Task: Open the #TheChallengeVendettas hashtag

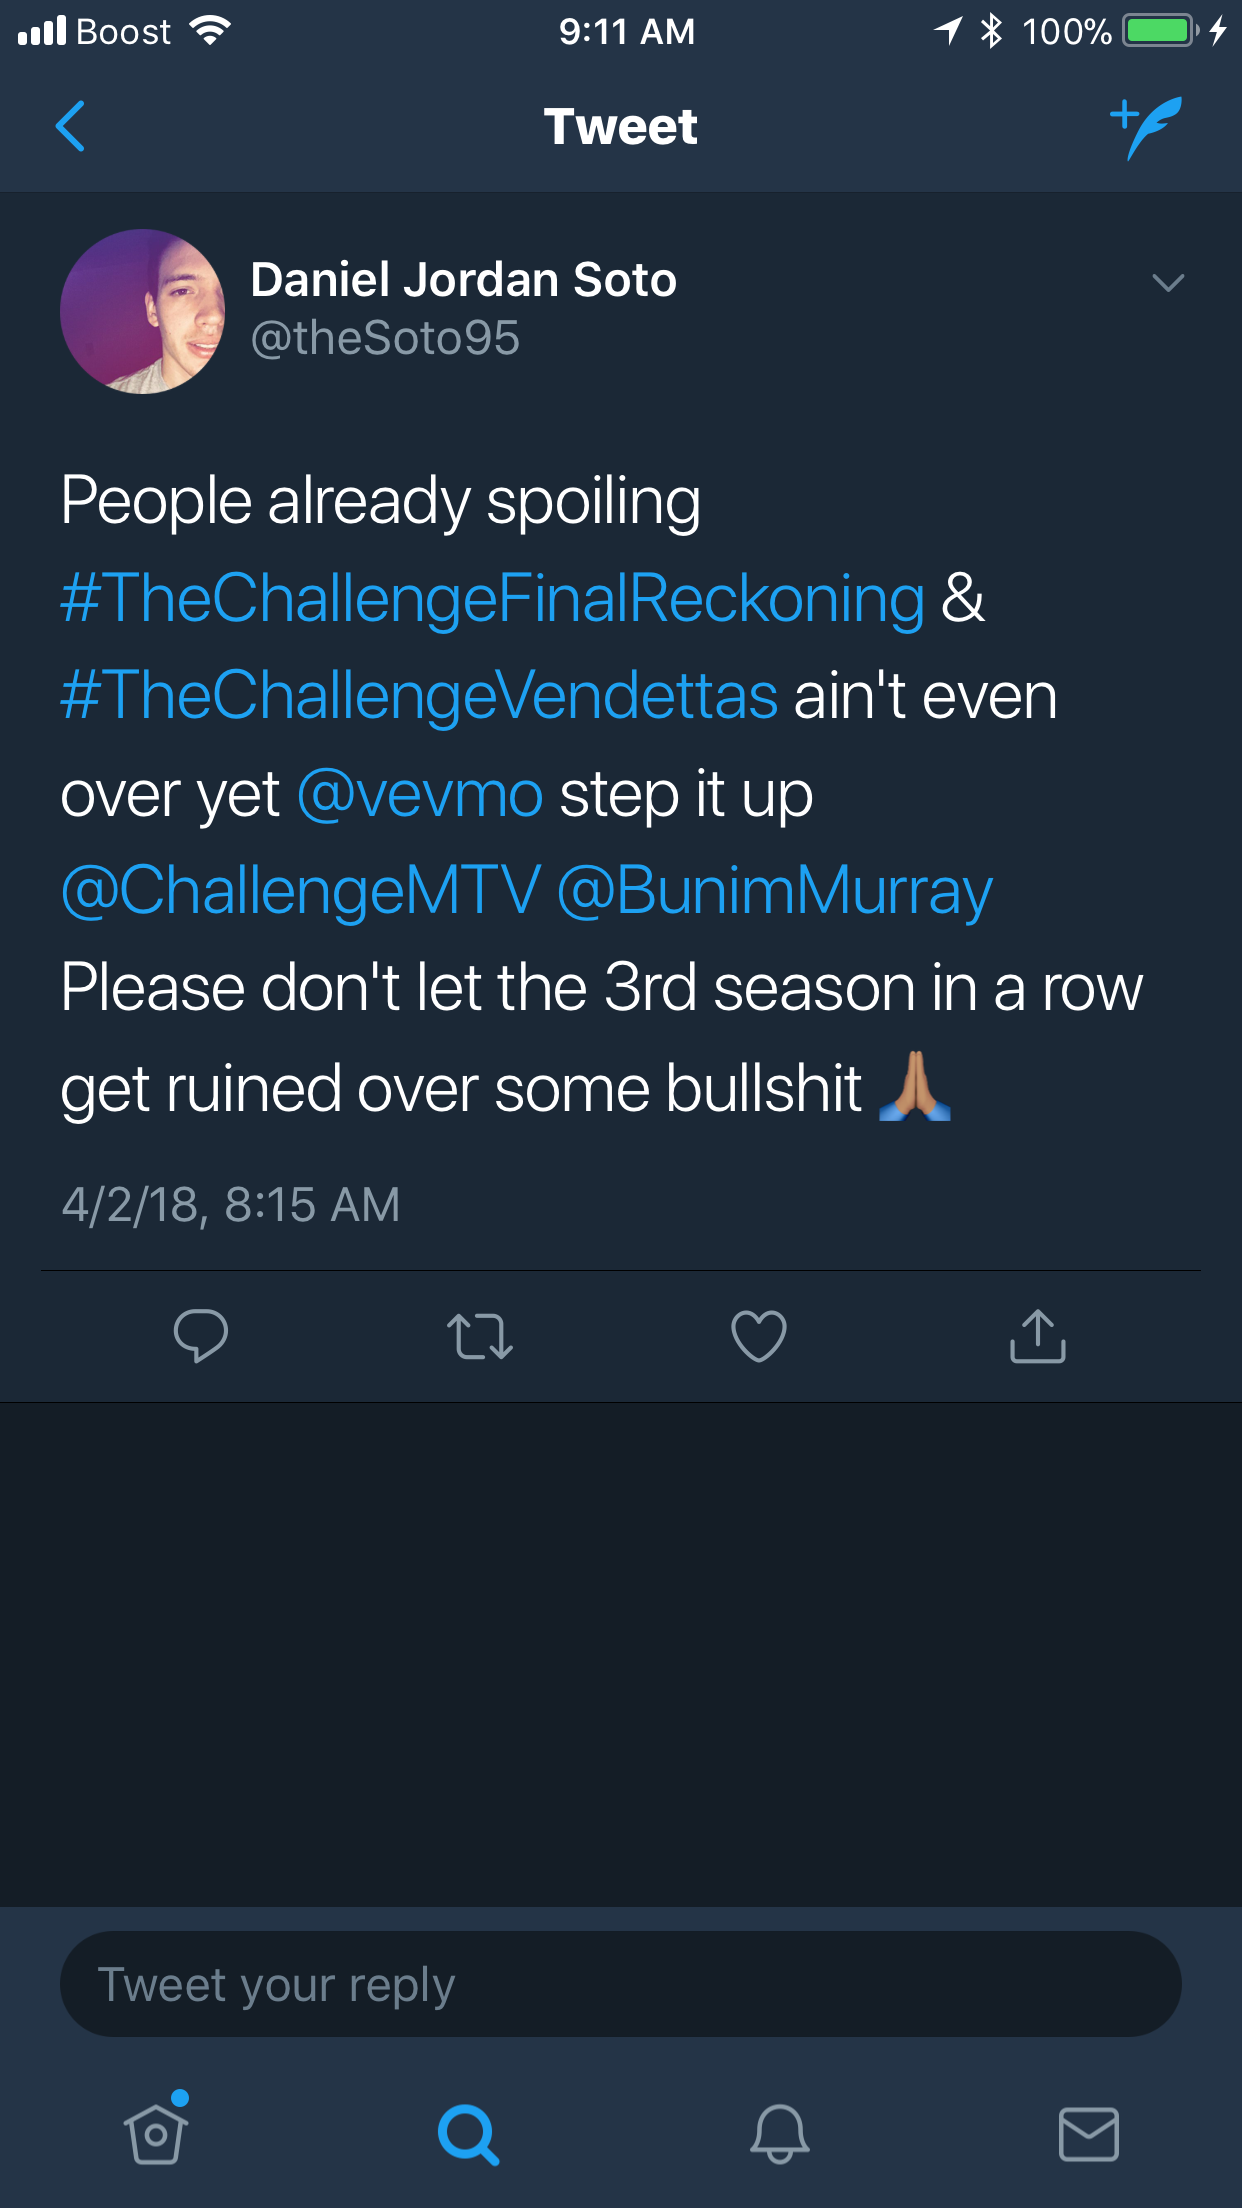Action: [x=419, y=696]
